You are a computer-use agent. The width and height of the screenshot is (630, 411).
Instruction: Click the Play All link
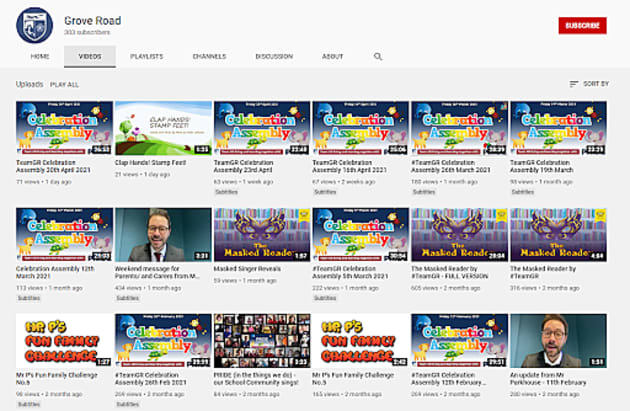click(64, 84)
